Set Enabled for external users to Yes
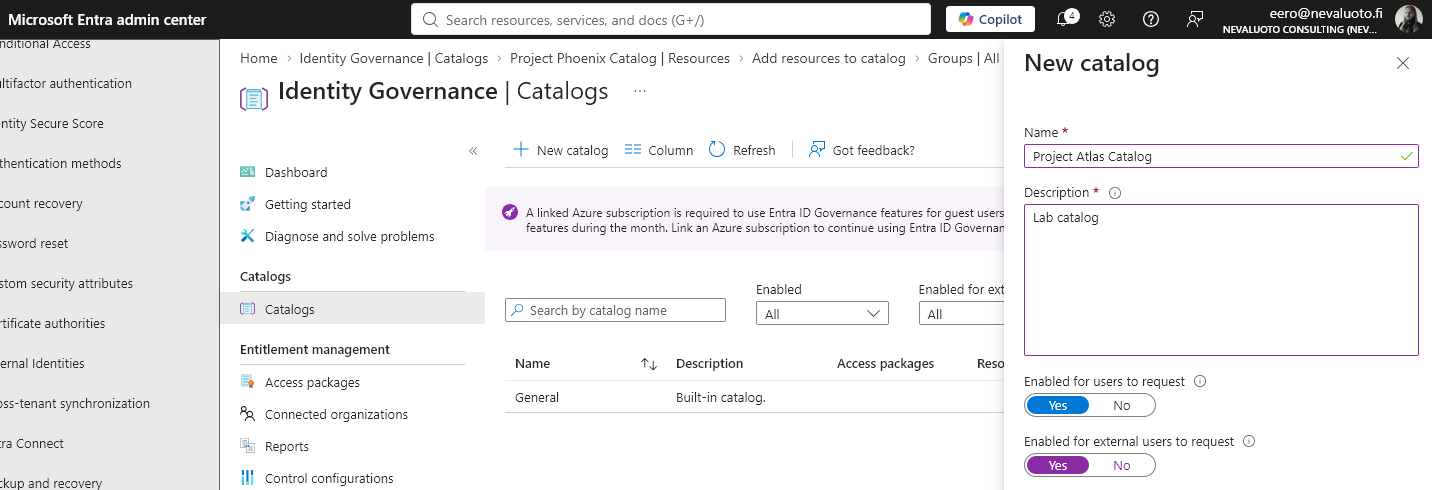The height and width of the screenshot is (490, 1432). (1058, 465)
